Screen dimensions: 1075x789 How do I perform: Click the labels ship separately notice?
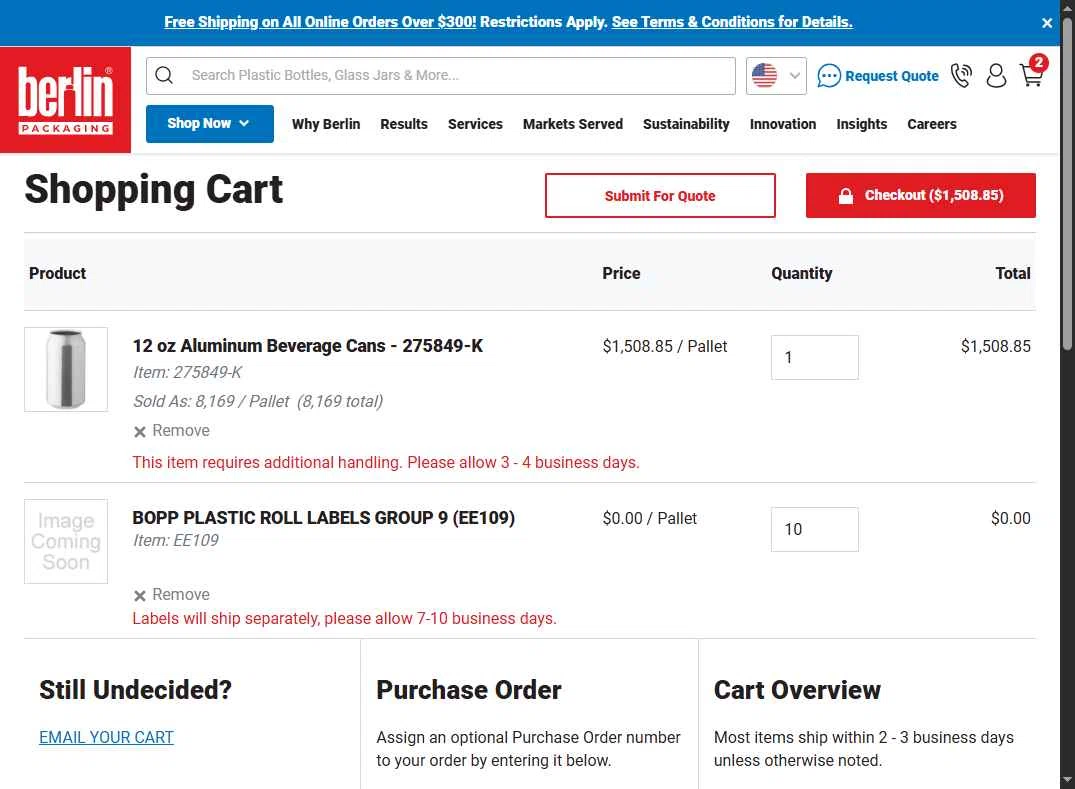344,618
